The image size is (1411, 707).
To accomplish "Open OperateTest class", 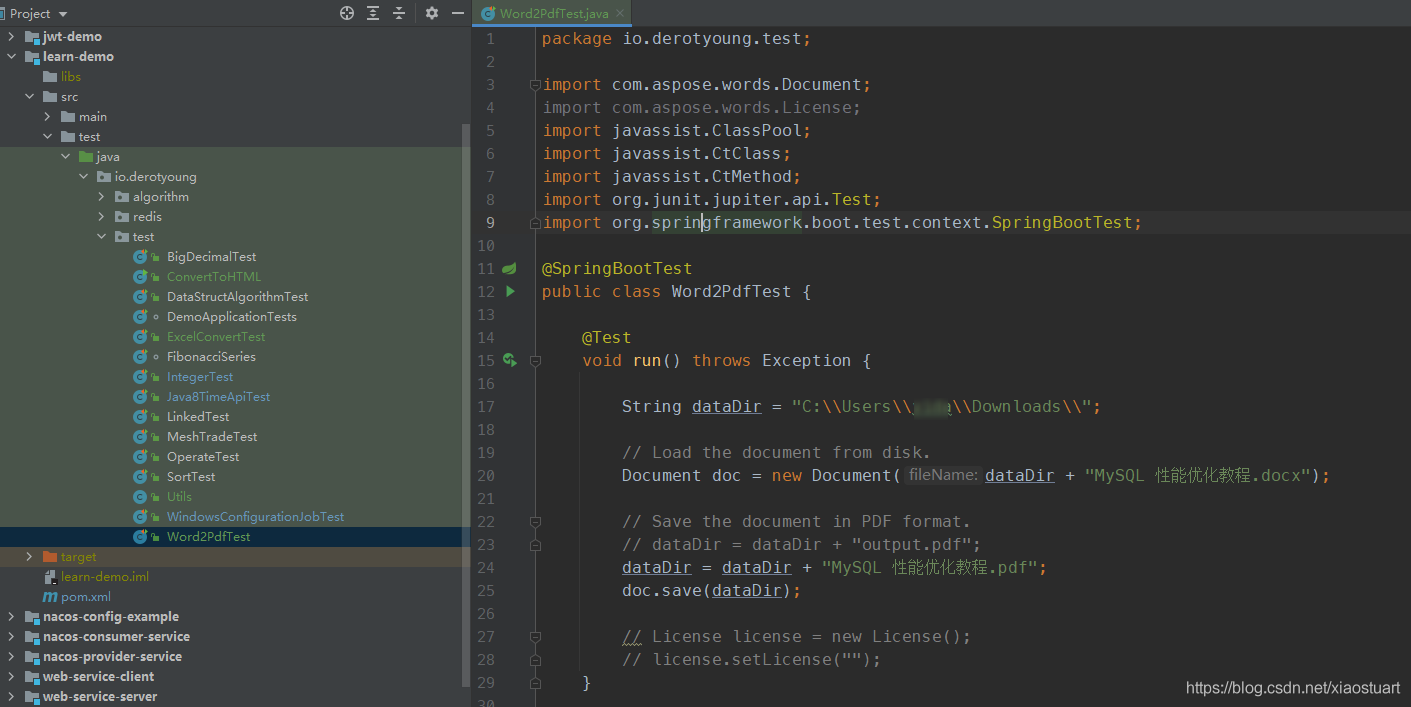I will [203, 457].
